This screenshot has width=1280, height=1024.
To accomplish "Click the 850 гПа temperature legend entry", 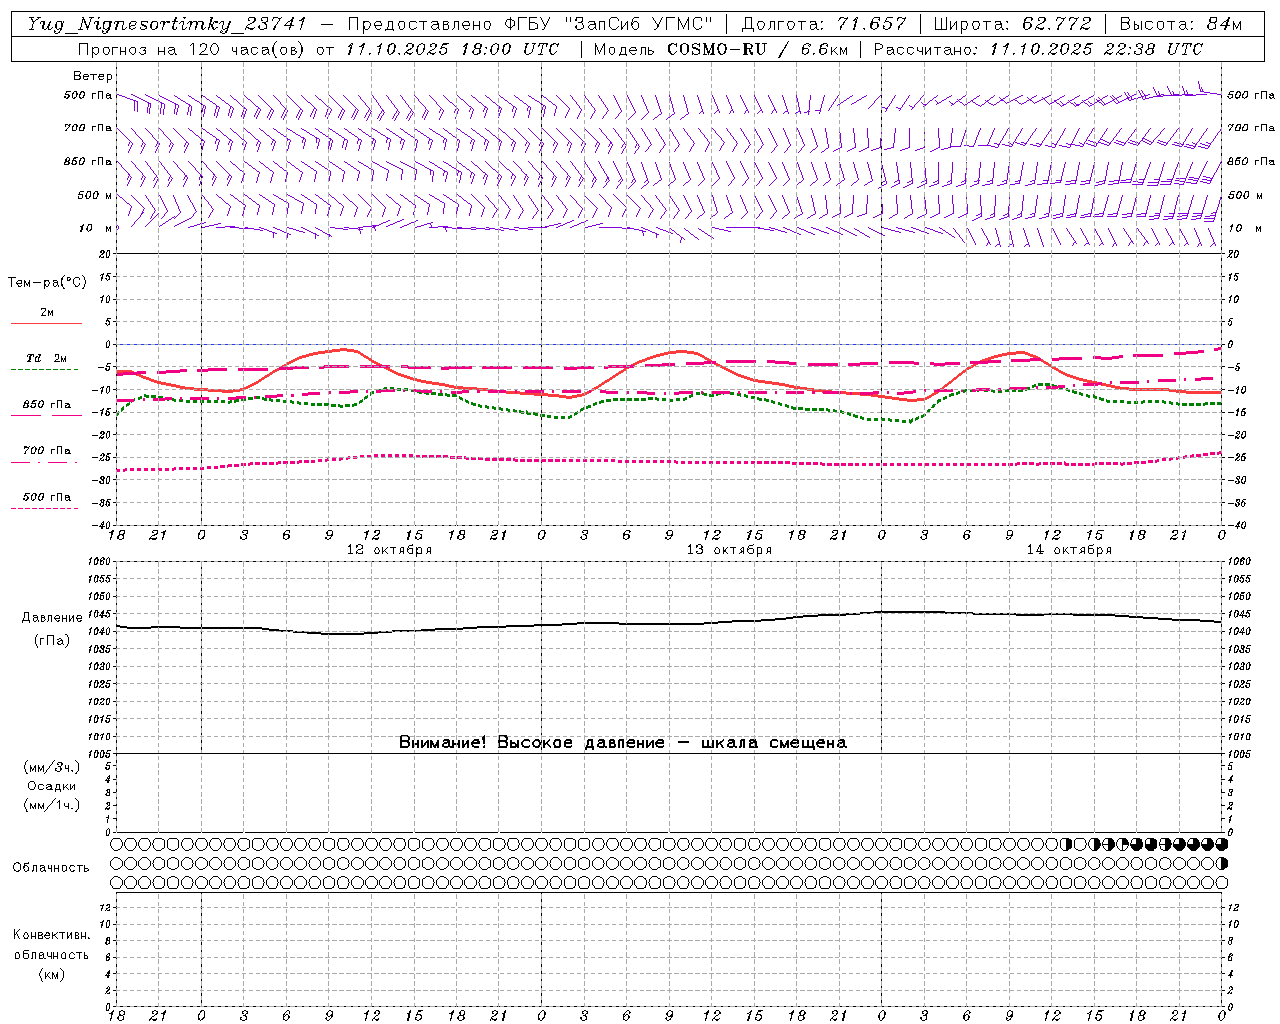I will point(47,405).
